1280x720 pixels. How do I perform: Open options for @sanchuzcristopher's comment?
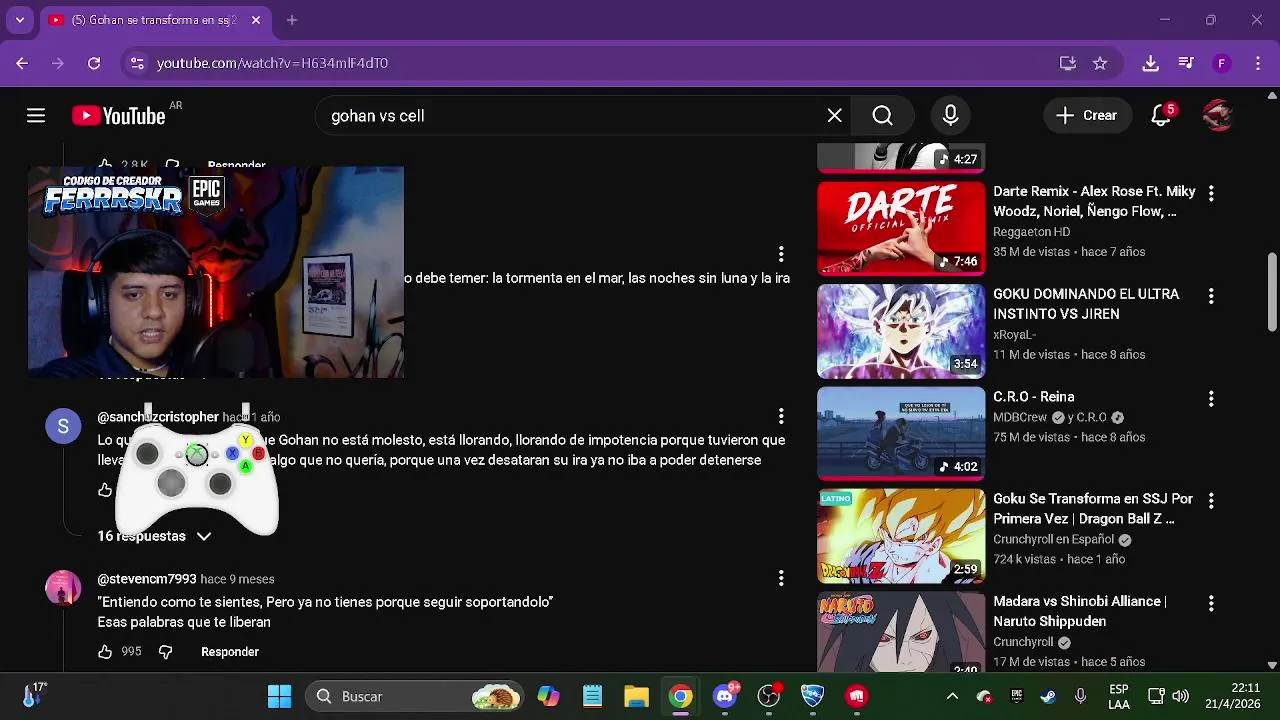tap(781, 416)
